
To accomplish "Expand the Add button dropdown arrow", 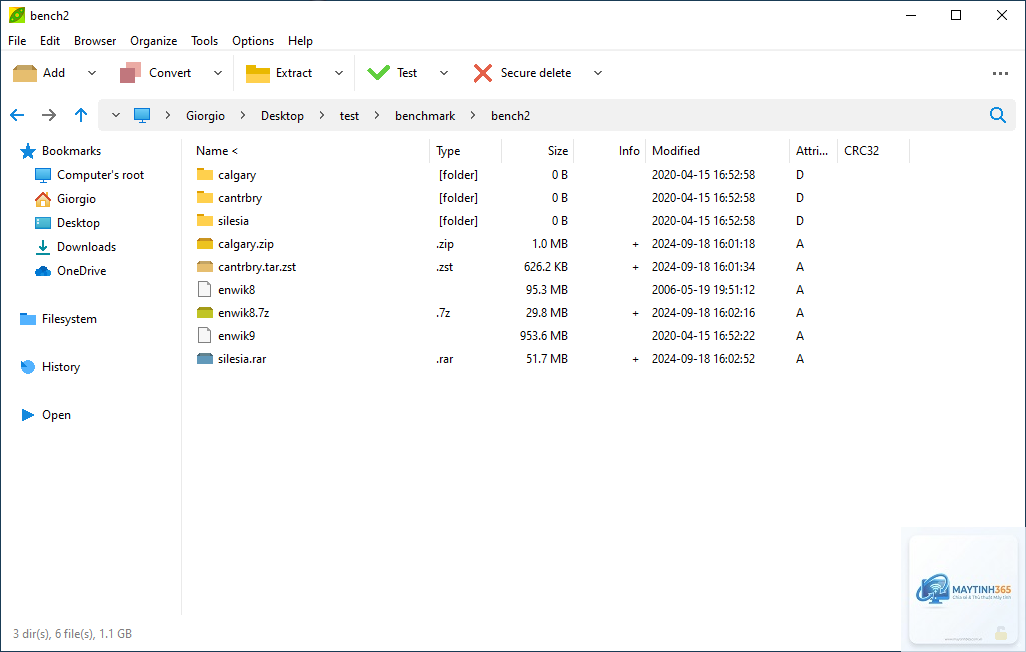I will (92, 73).
